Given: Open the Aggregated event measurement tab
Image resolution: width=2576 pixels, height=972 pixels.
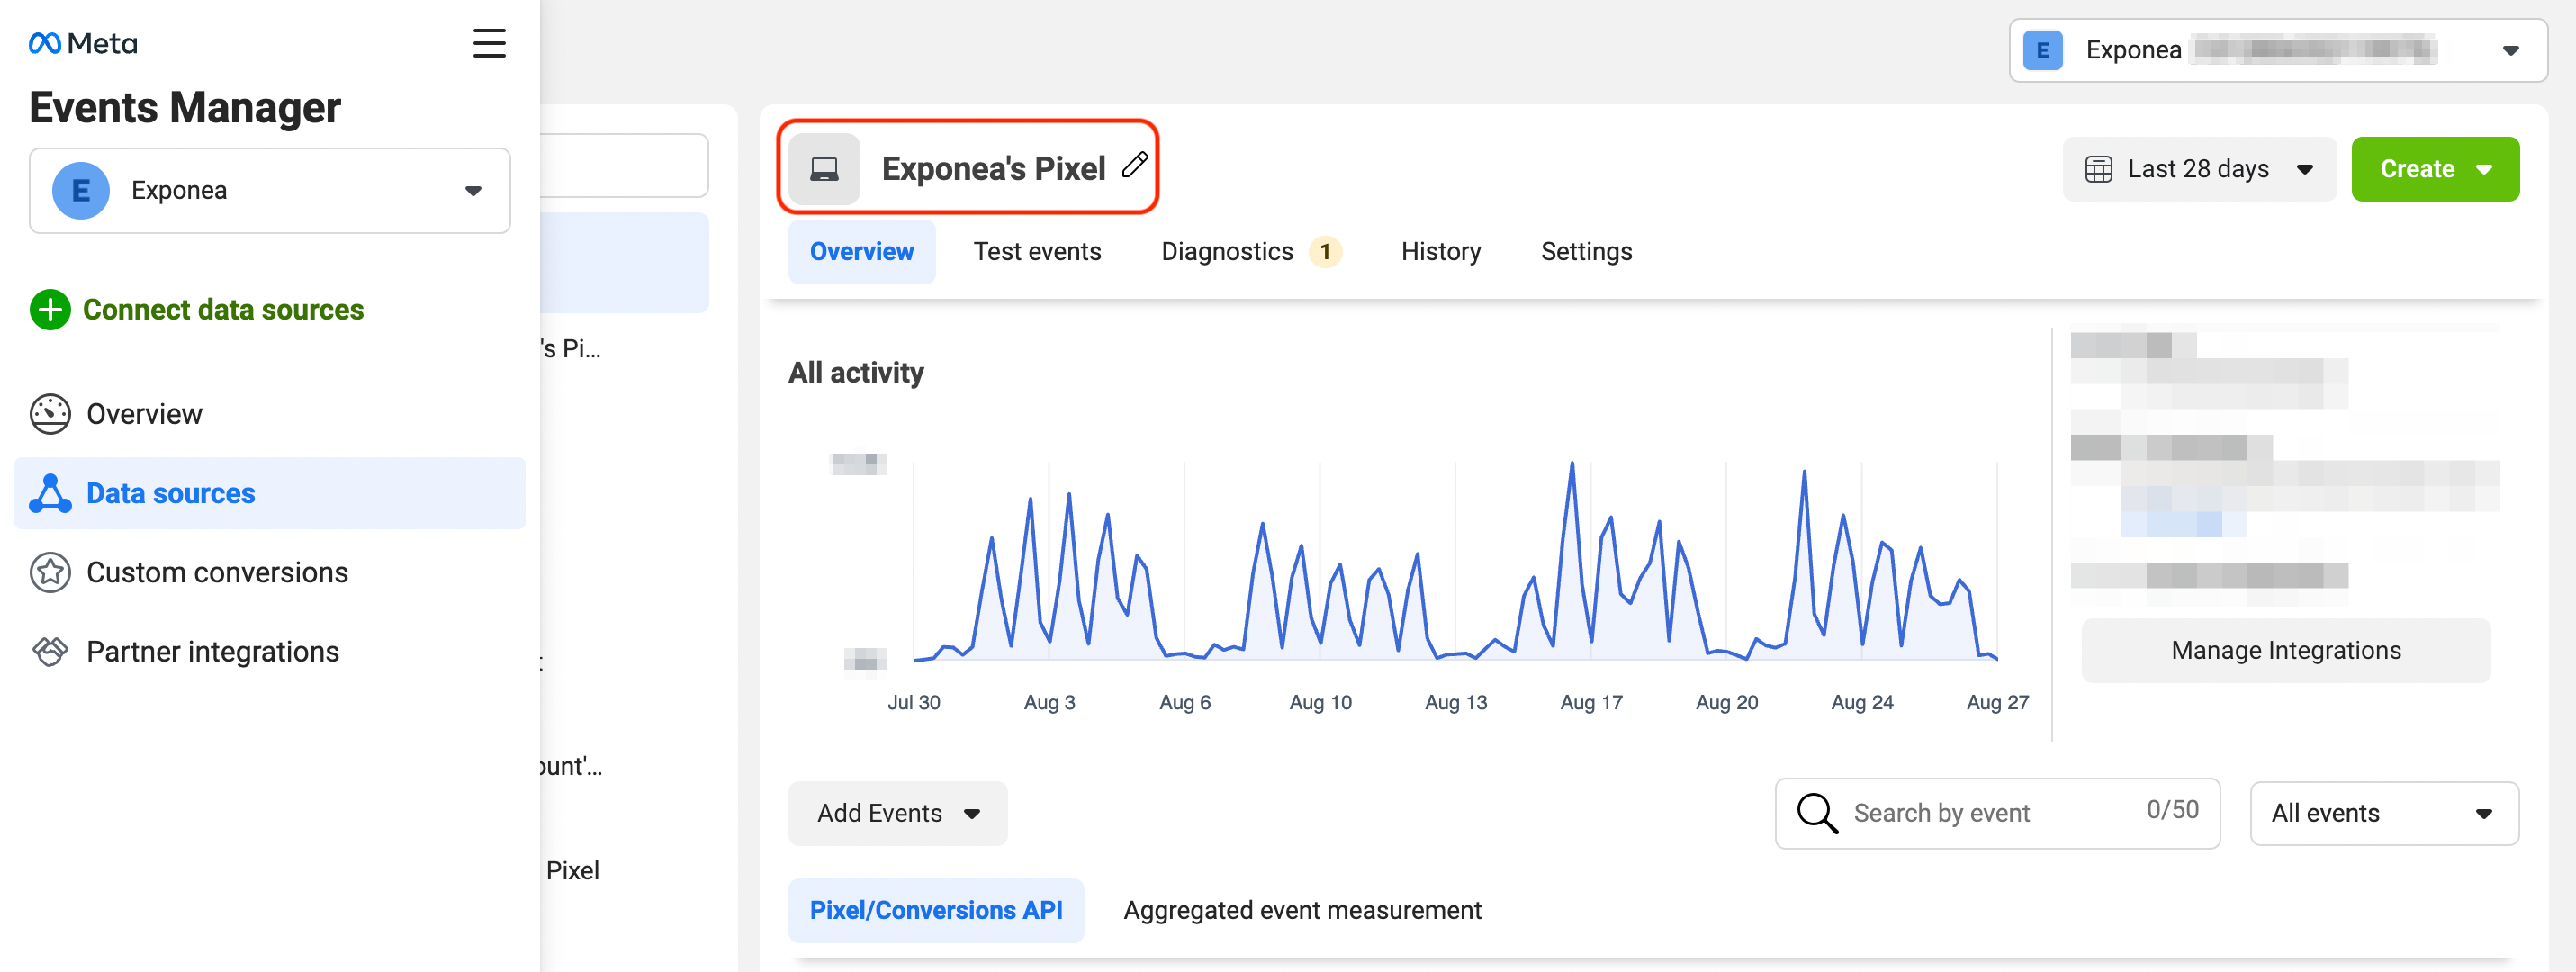Looking at the screenshot, I should tap(1302, 910).
